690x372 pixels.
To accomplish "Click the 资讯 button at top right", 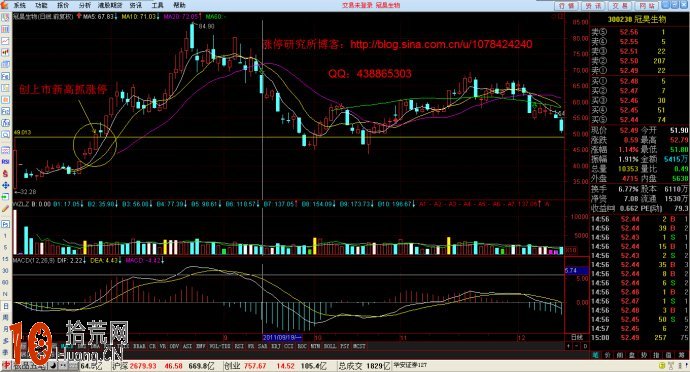I will [594, 5].
